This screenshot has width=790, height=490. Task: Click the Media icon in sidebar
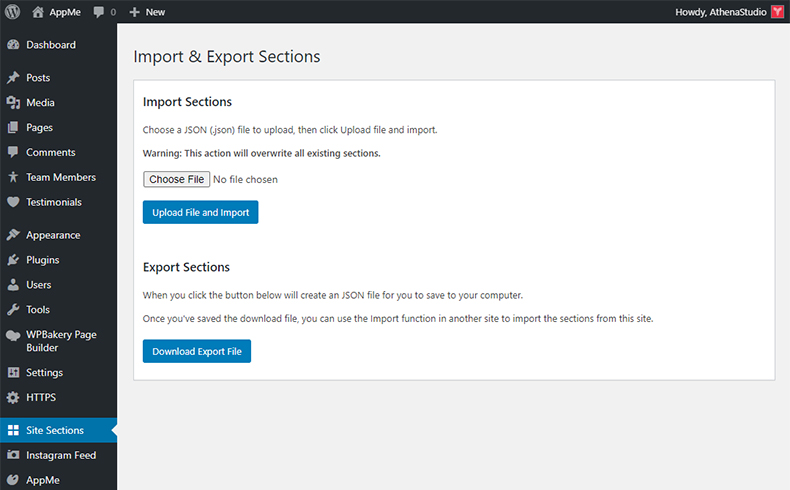point(13,102)
